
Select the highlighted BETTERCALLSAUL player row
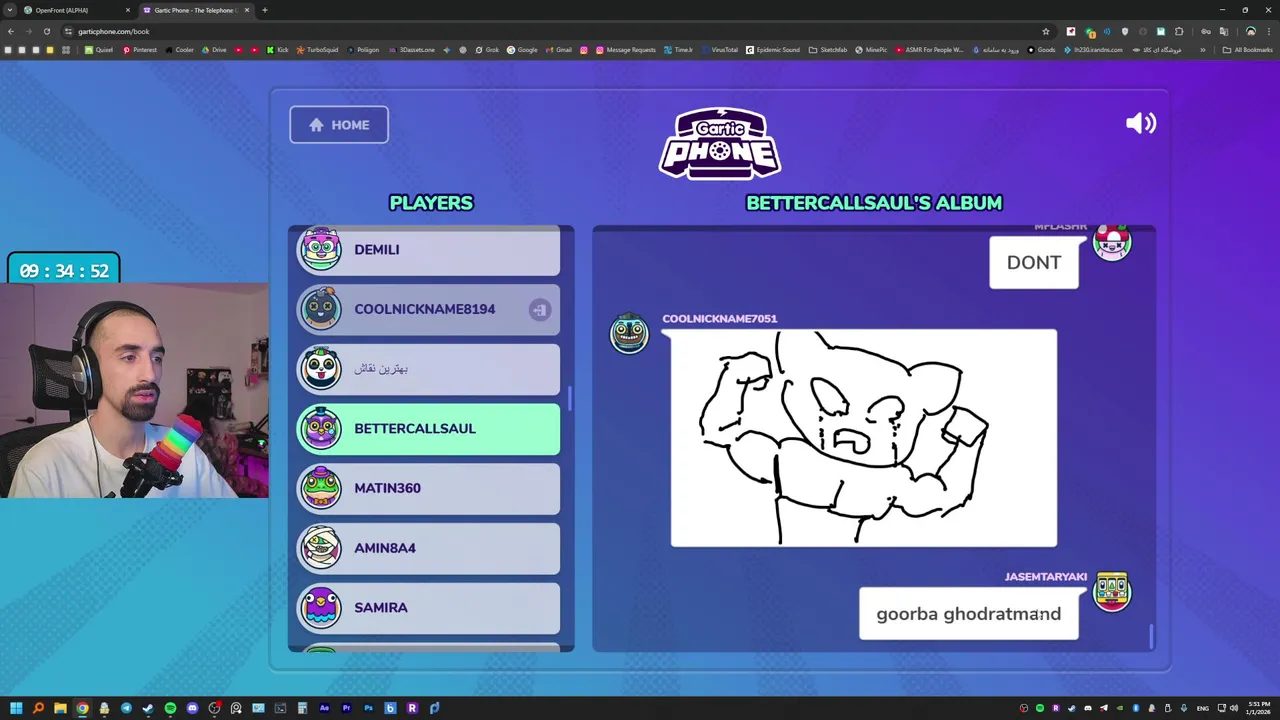(429, 428)
